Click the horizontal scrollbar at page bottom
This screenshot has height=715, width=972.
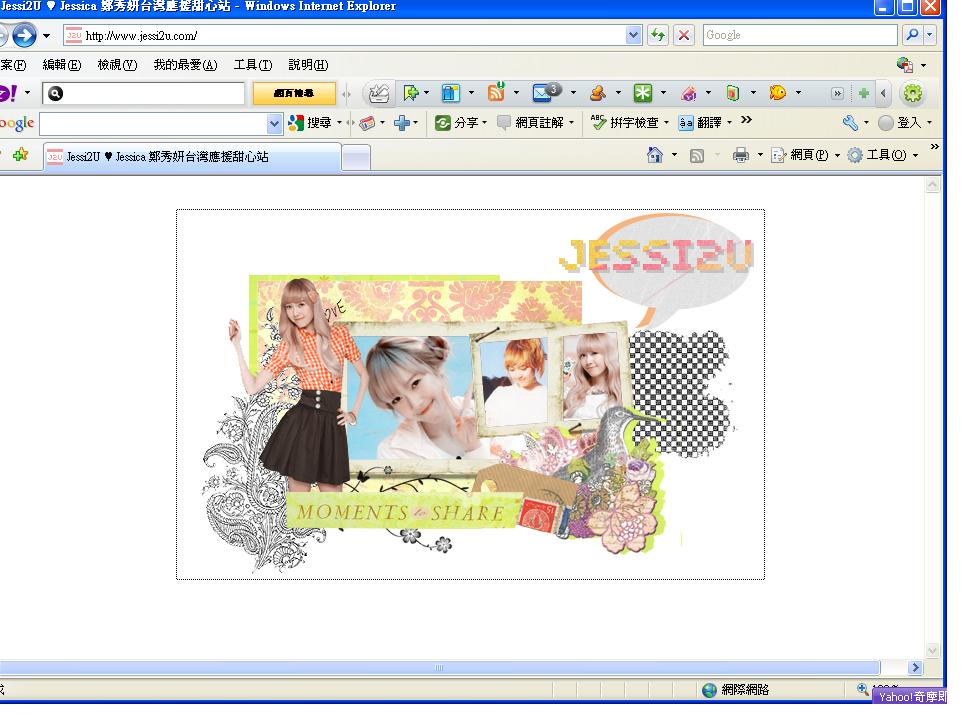coord(438,667)
